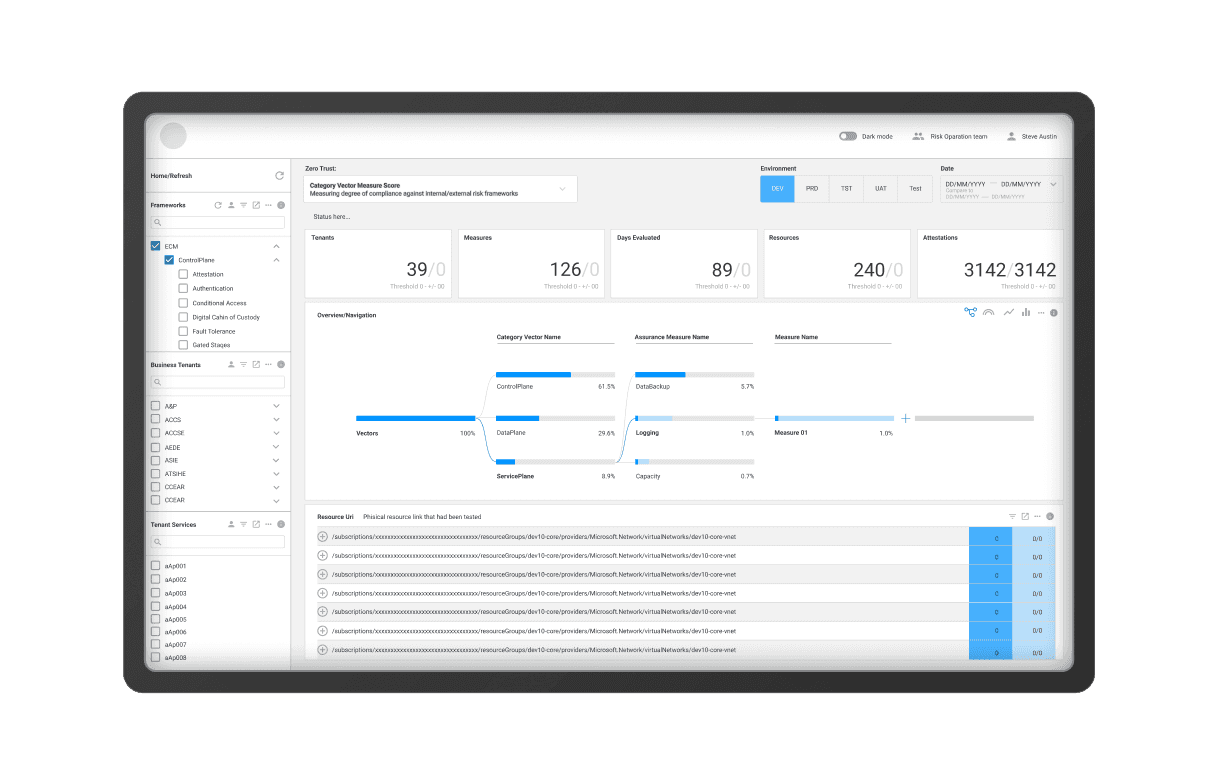
Task: Click the Home/Refresh label
Action: click(x=171, y=176)
